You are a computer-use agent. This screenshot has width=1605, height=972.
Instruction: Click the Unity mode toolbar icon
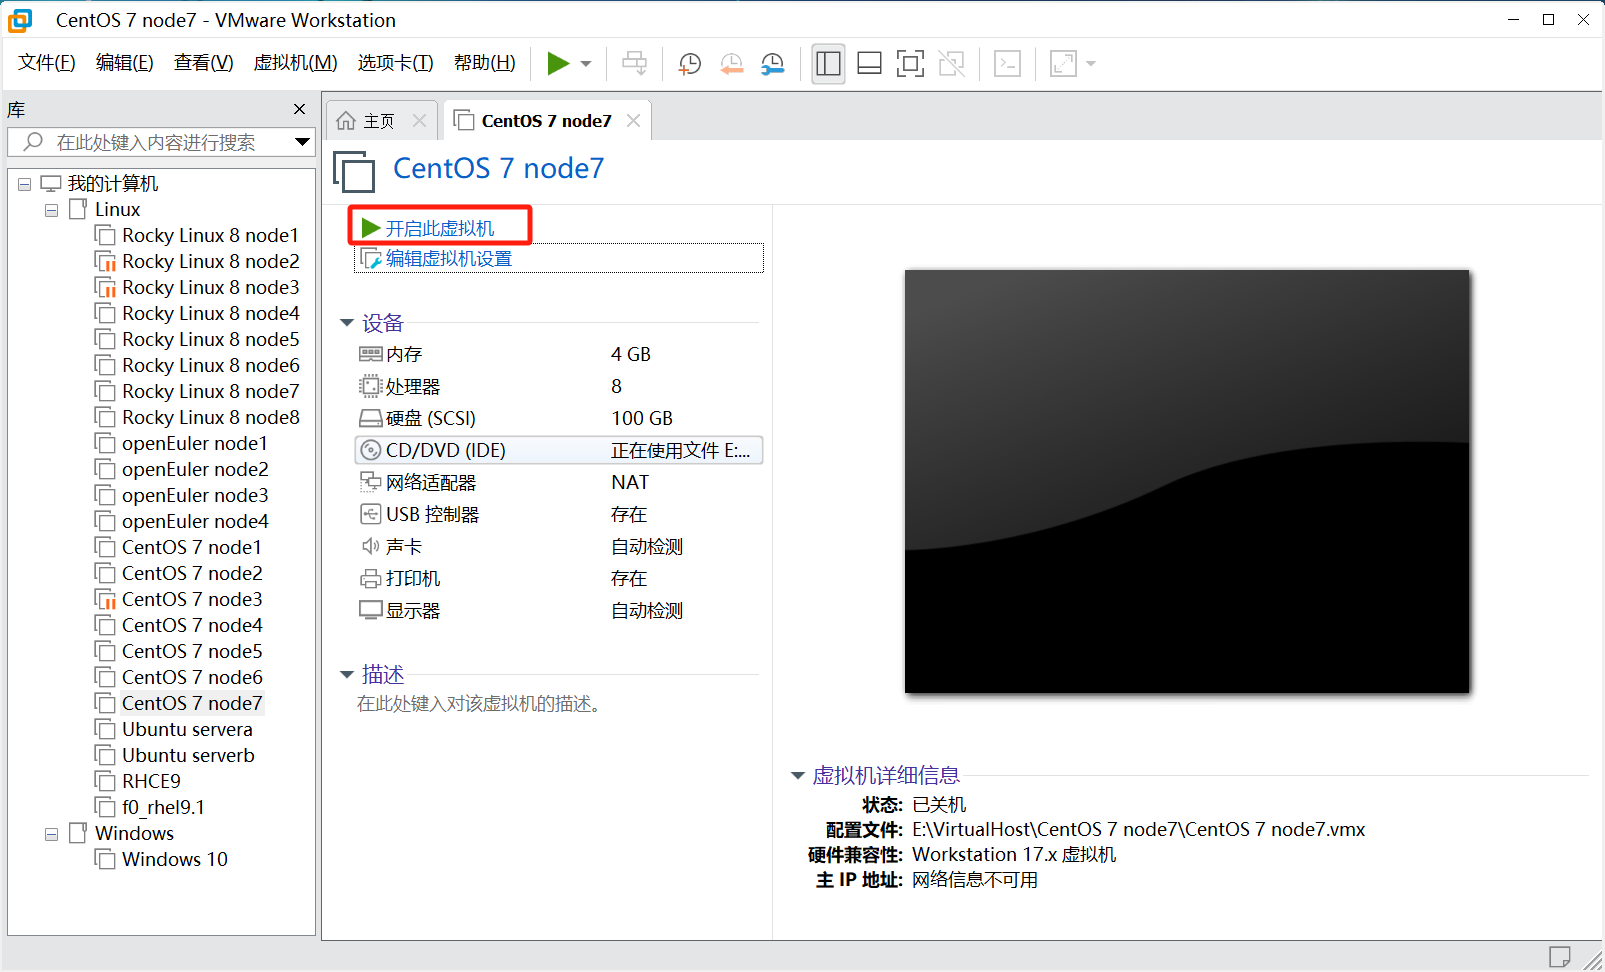[x=952, y=64]
